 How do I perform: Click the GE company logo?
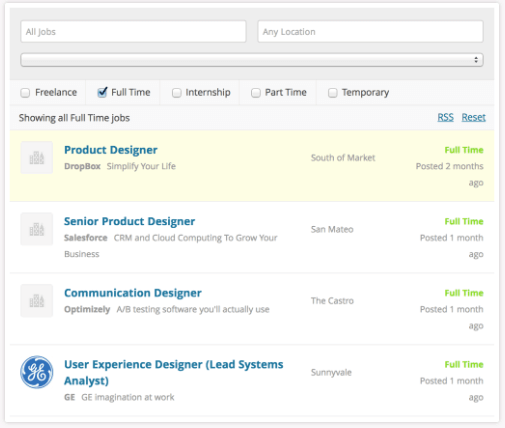pos(37,372)
